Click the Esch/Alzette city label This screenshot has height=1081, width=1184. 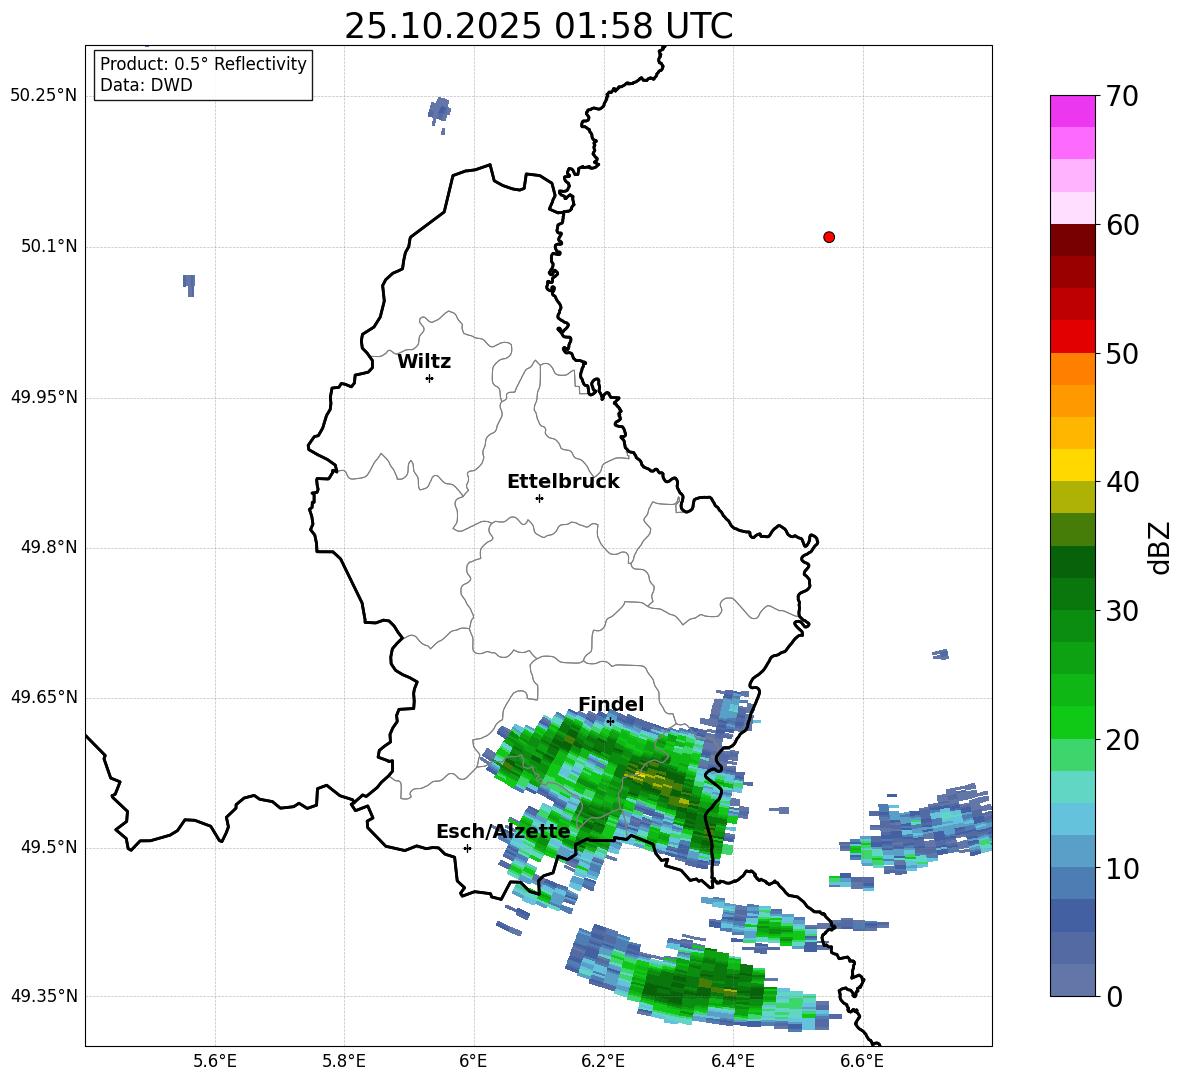(x=503, y=831)
